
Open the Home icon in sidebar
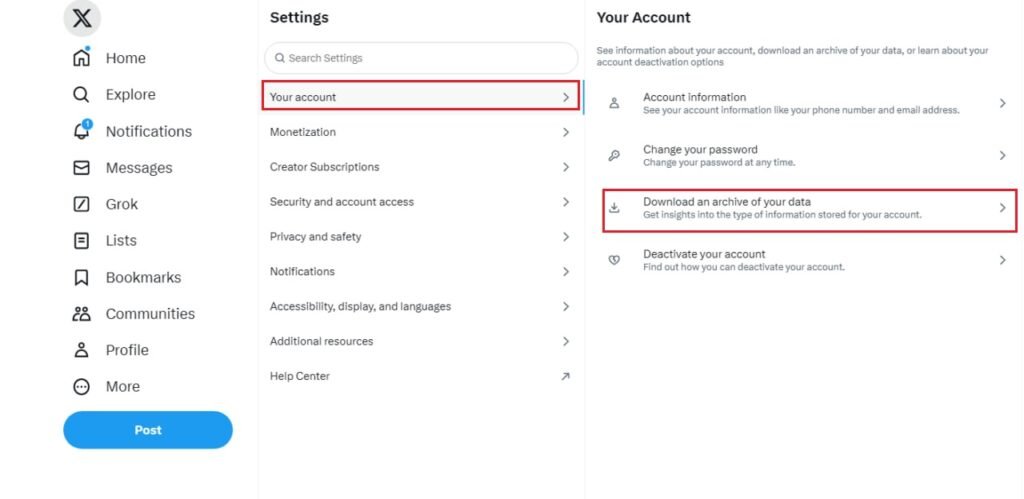pyautogui.click(x=82, y=58)
